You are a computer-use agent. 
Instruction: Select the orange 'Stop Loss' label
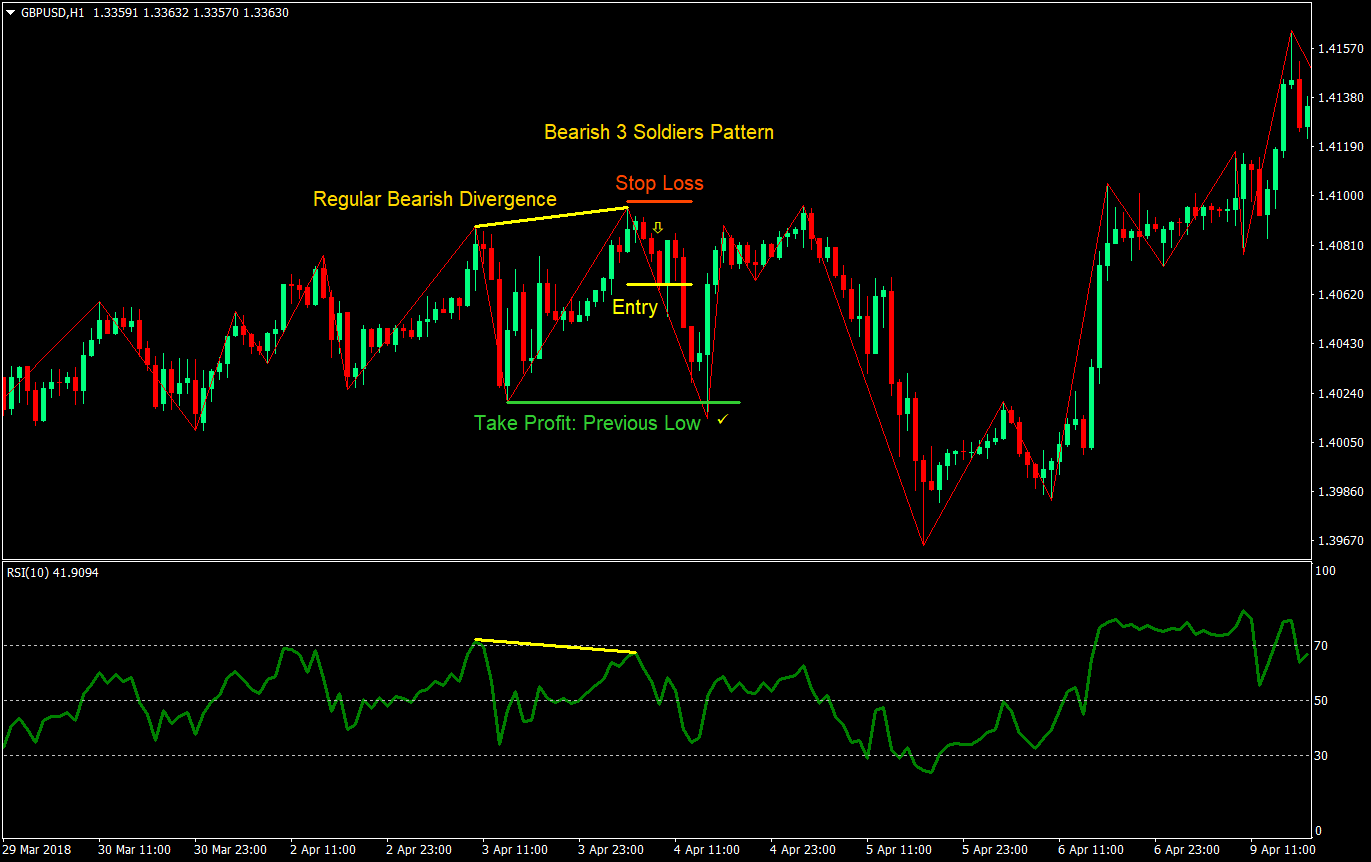(659, 183)
